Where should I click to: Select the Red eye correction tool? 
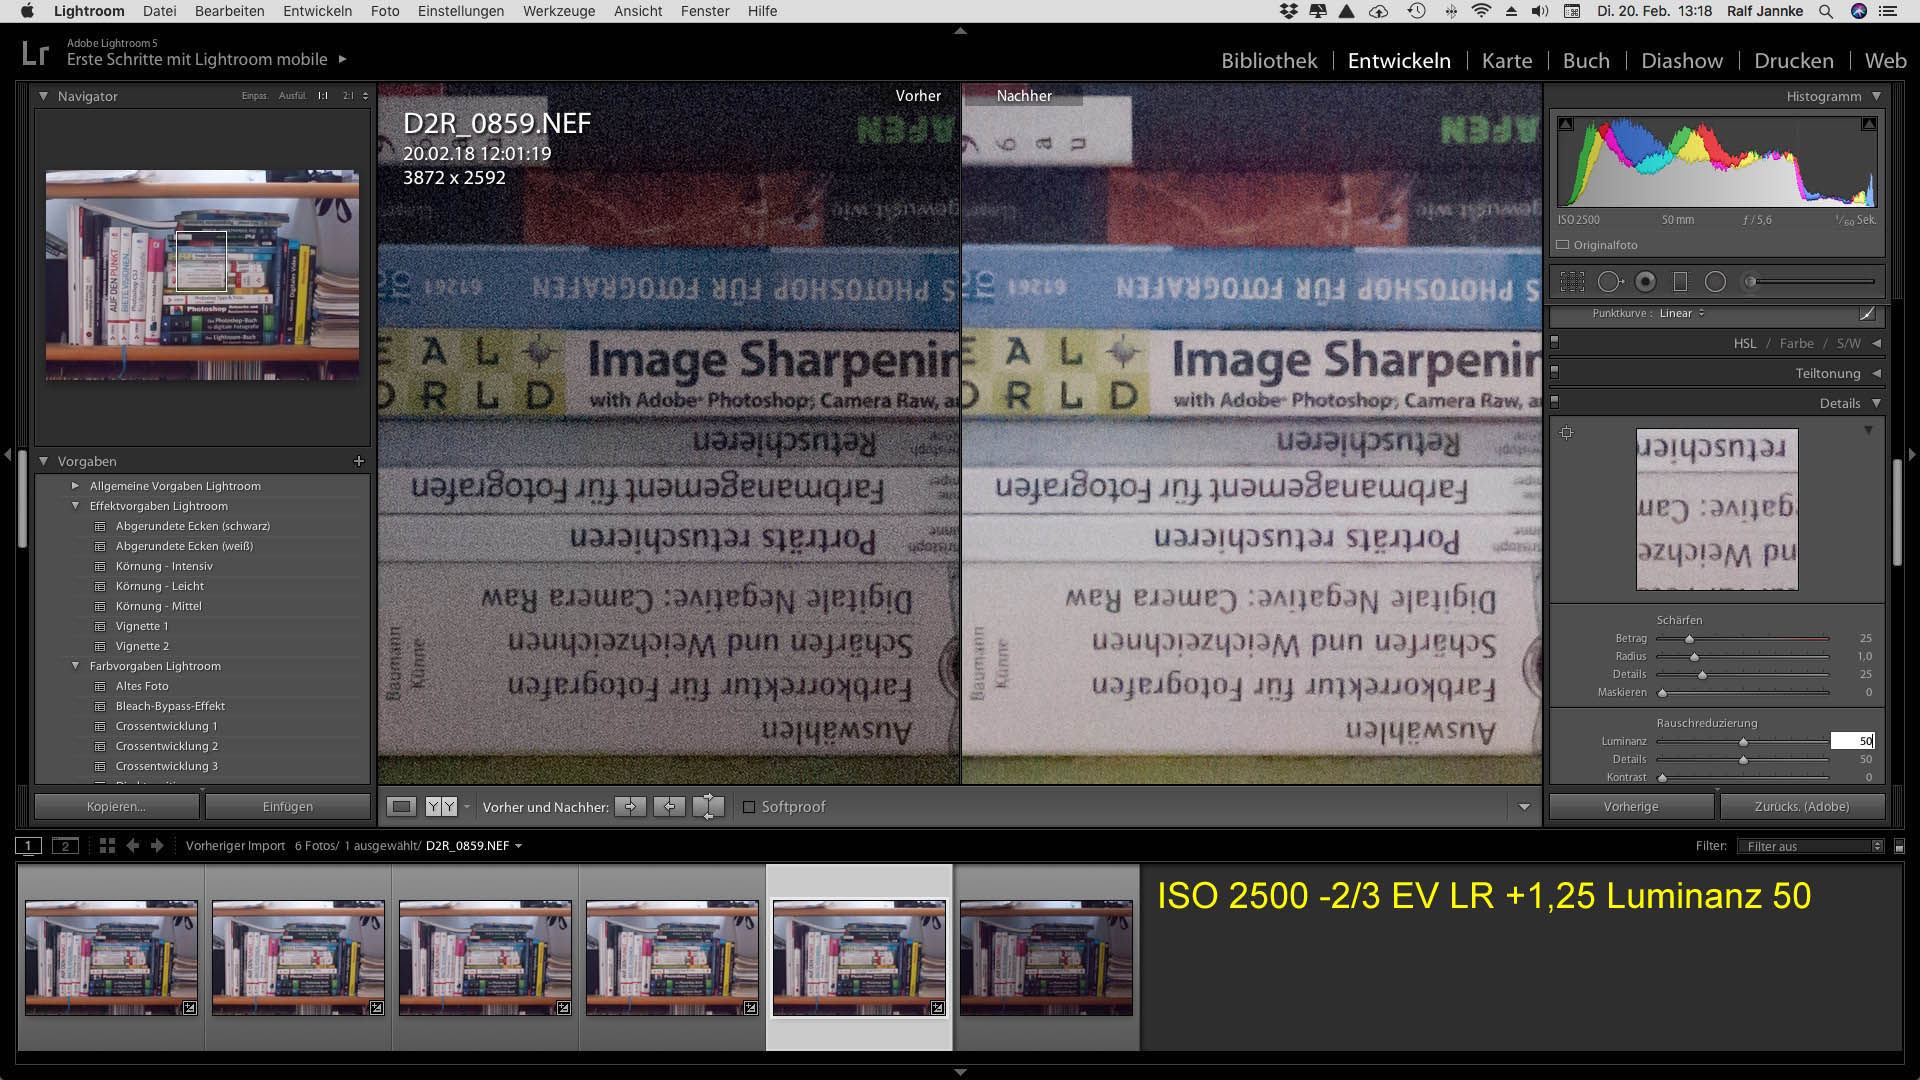pyautogui.click(x=1645, y=282)
